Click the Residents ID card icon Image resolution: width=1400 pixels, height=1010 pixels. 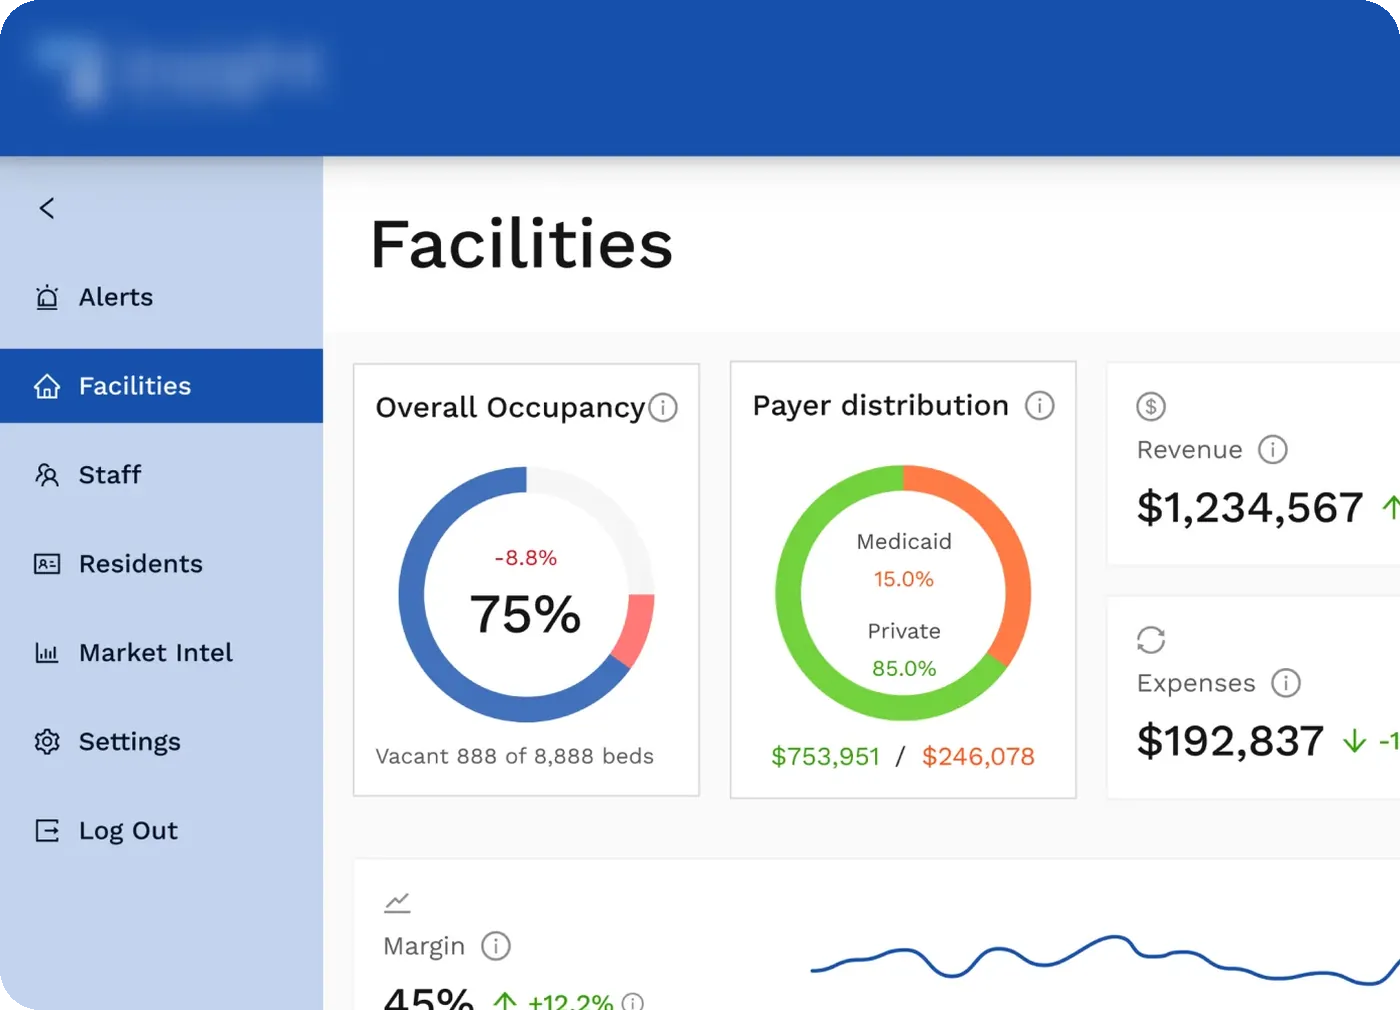pos(47,564)
